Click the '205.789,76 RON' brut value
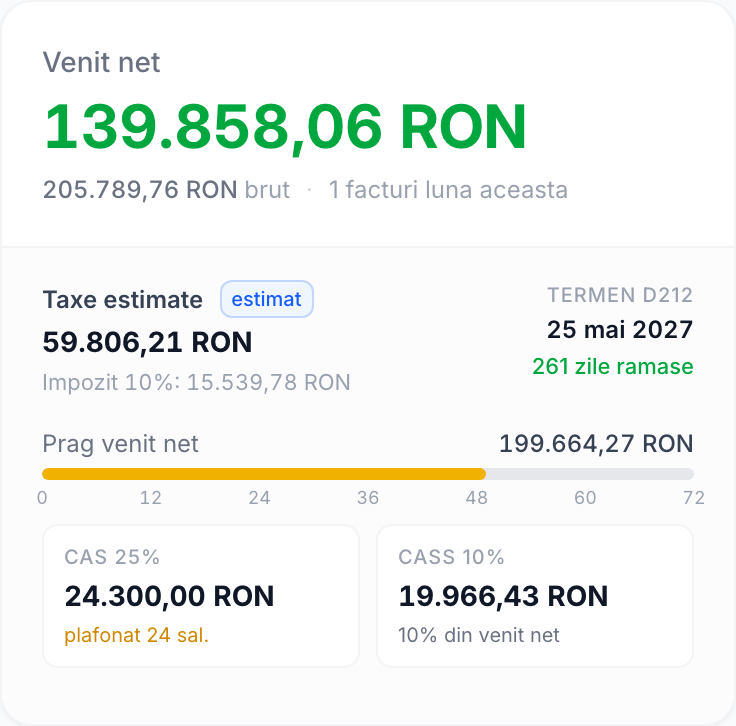Screen dimensions: 736x726 [140, 190]
